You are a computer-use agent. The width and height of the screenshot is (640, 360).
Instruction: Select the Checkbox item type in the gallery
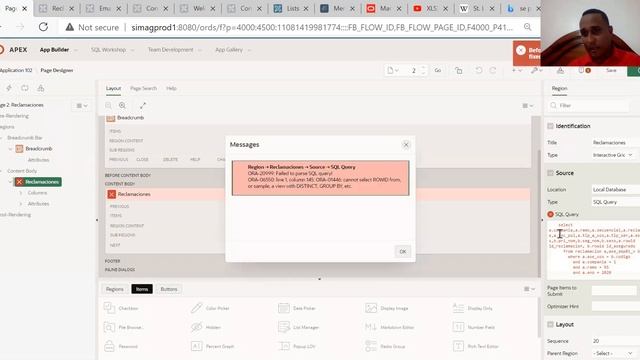point(122,308)
